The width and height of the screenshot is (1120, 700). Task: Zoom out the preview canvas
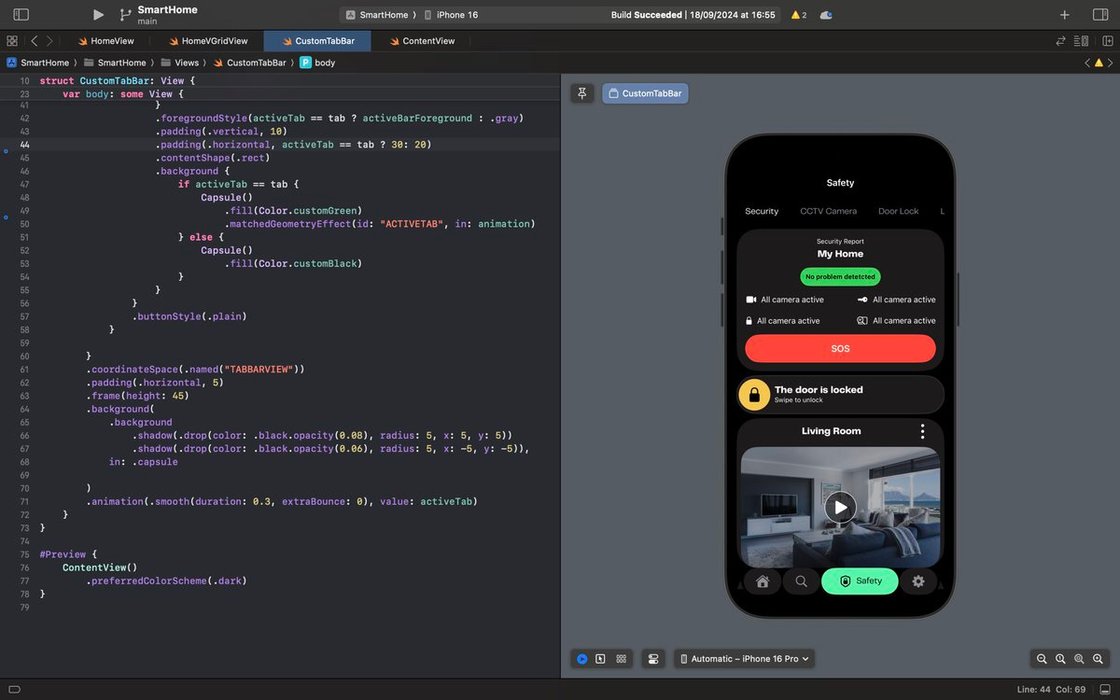(1041, 659)
